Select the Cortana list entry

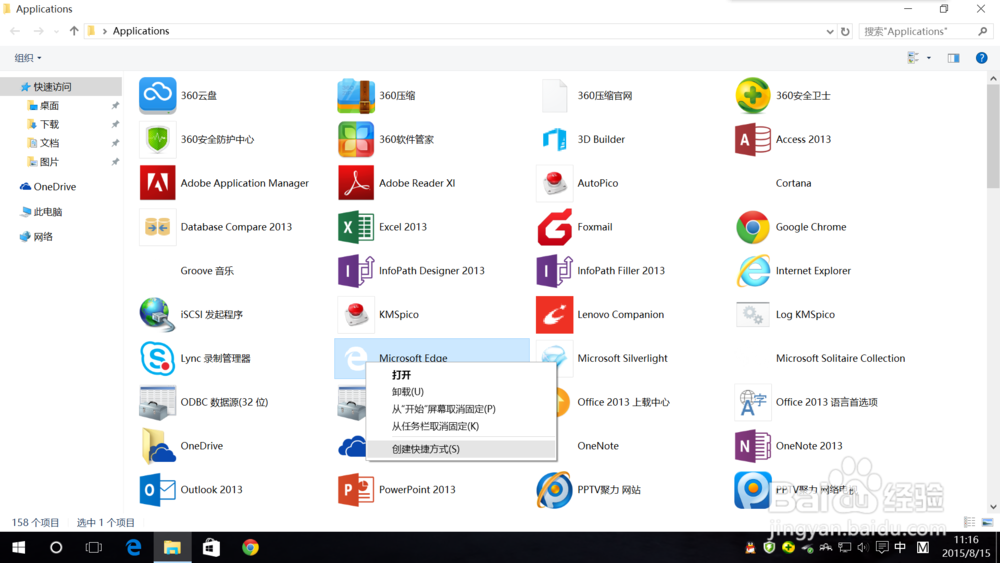pos(793,183)
